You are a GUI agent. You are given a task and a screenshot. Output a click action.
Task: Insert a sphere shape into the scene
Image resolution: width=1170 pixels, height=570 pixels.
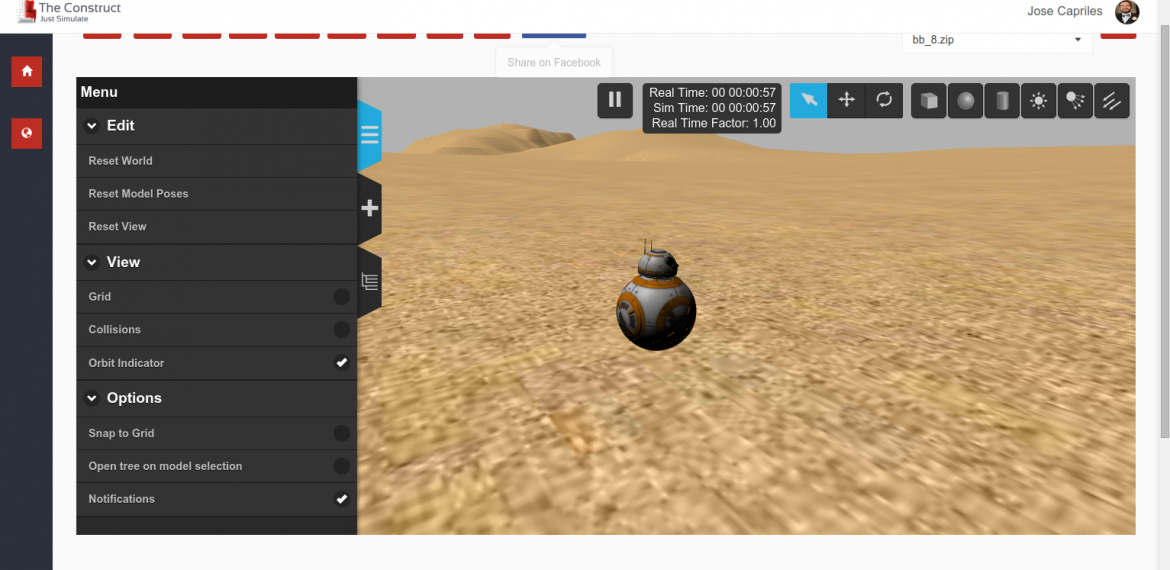966,101
